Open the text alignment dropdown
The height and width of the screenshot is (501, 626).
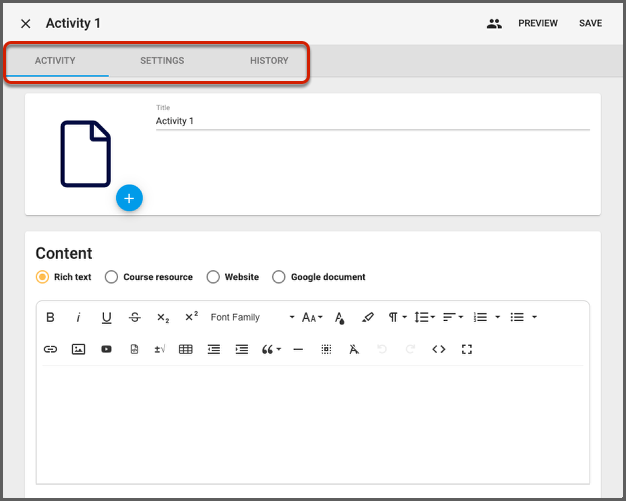tap(453, 317)
